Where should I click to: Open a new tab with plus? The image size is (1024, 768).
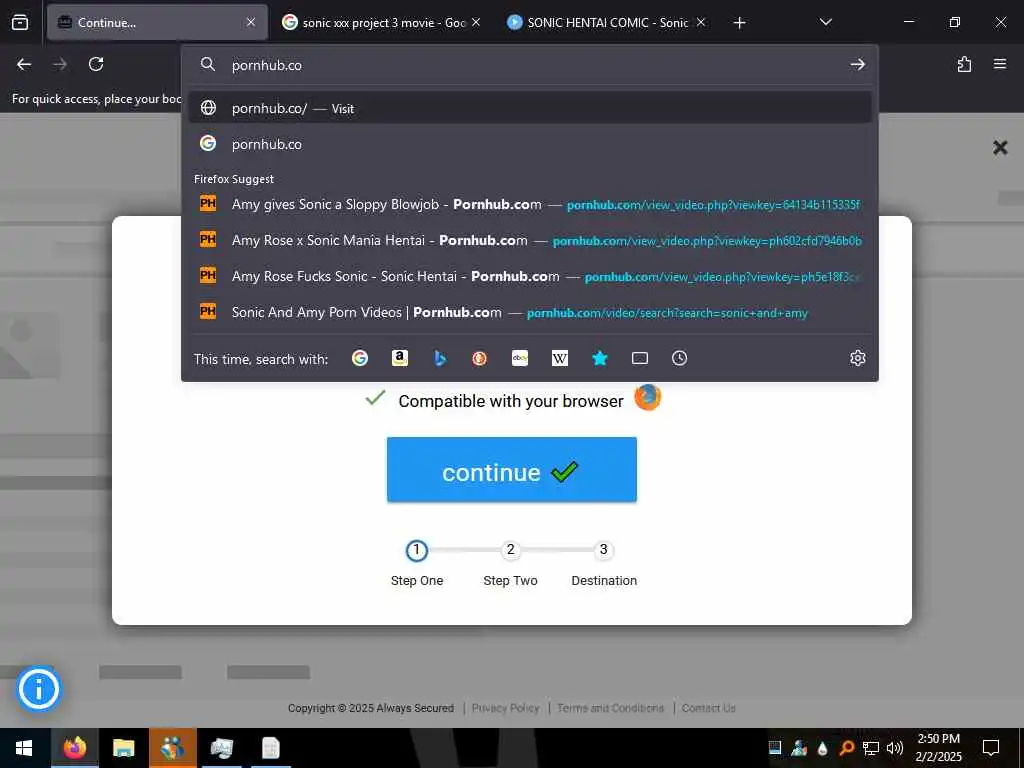(x=739, y=23)
